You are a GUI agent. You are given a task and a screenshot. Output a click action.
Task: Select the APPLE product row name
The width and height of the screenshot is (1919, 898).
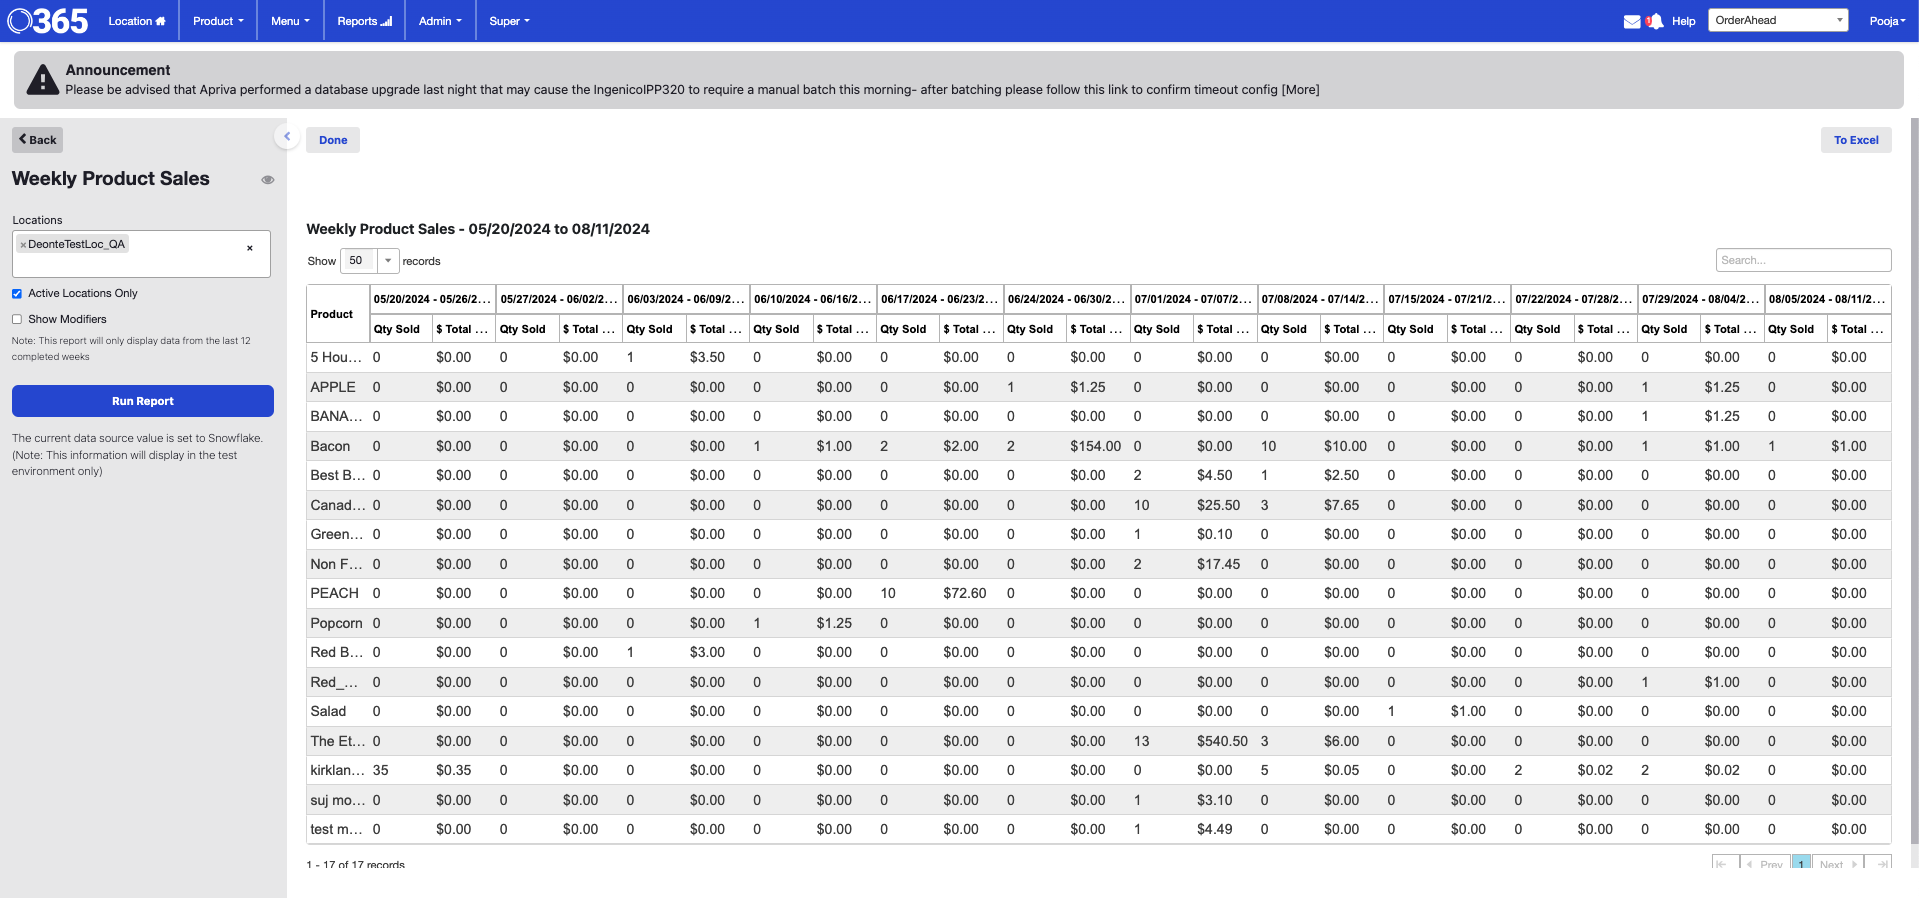click(333, 387)
